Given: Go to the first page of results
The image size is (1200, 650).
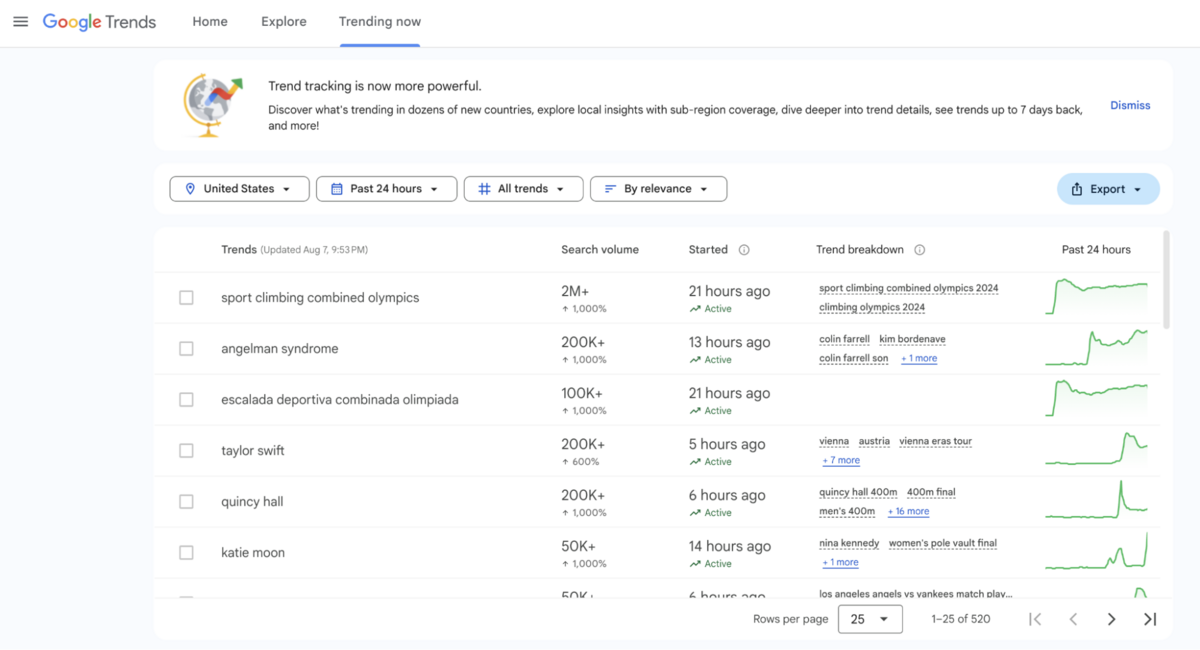Looking at the screenshot, I should click(1035, 619).
